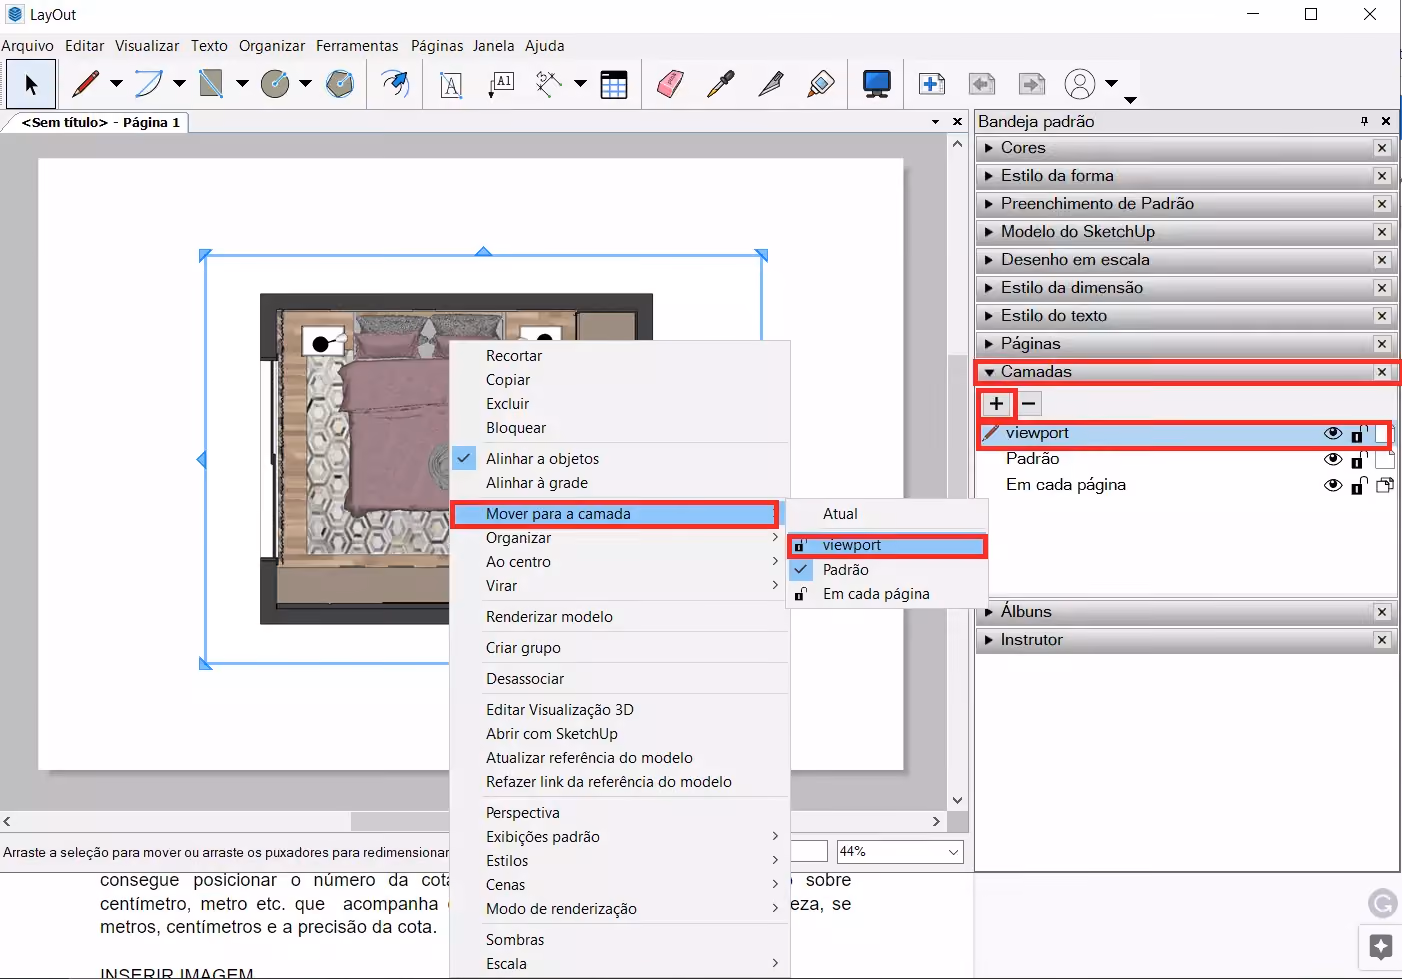Insert a Table with the grid icon
1402x979 pixels.
[613, 84]
